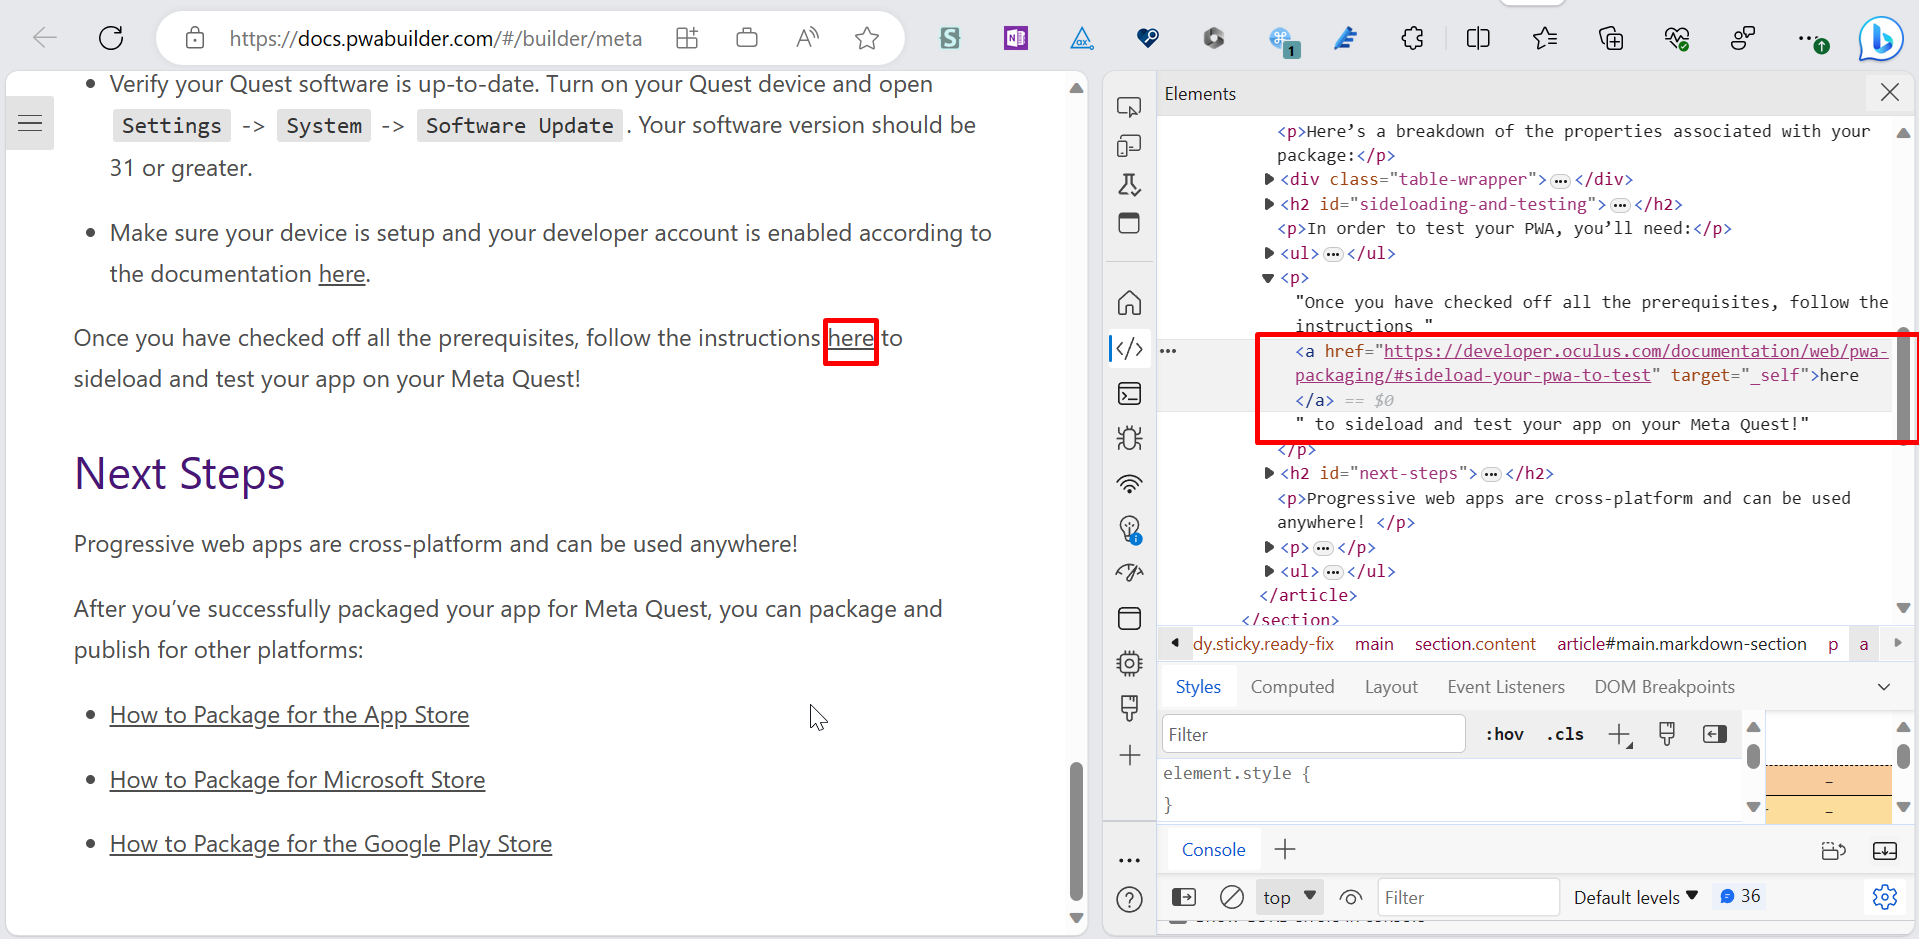1919x939 pixels.
Task: Switch to the Computed tab
Action: coord(1292,686)
